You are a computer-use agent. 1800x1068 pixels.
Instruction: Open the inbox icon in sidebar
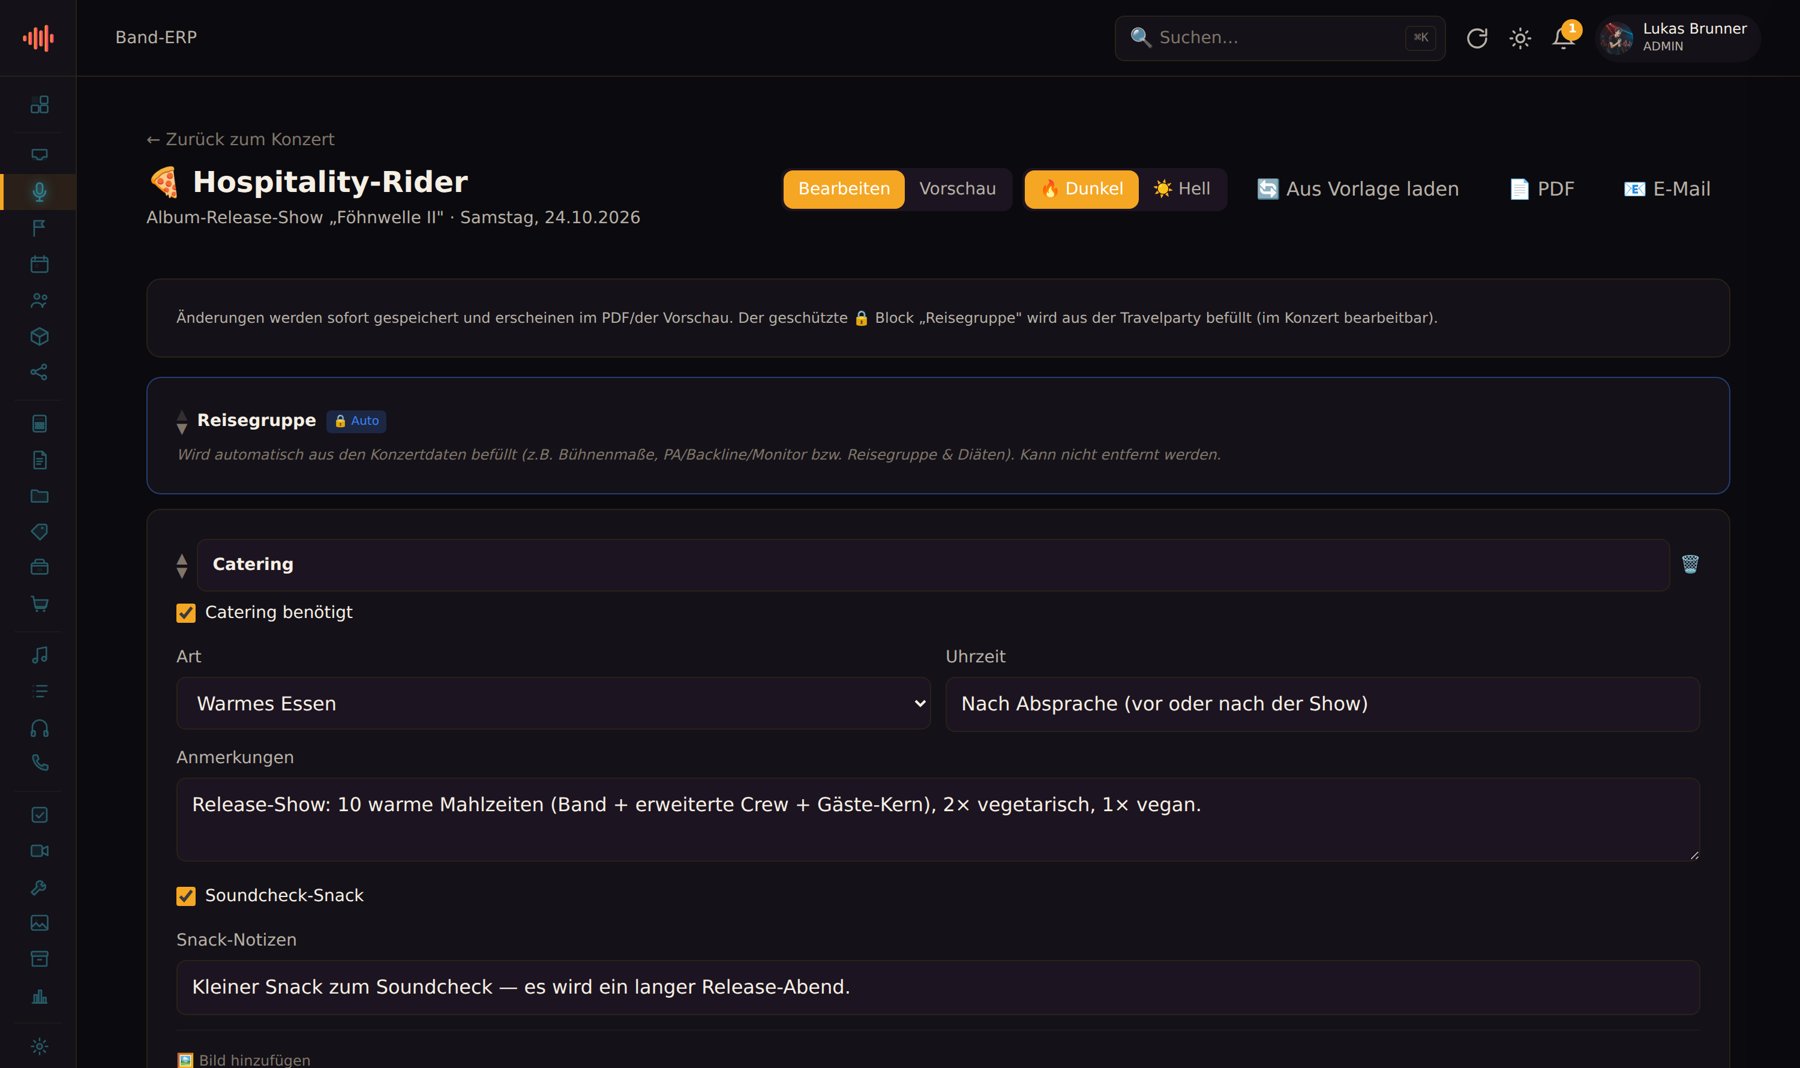coord(39,155)
